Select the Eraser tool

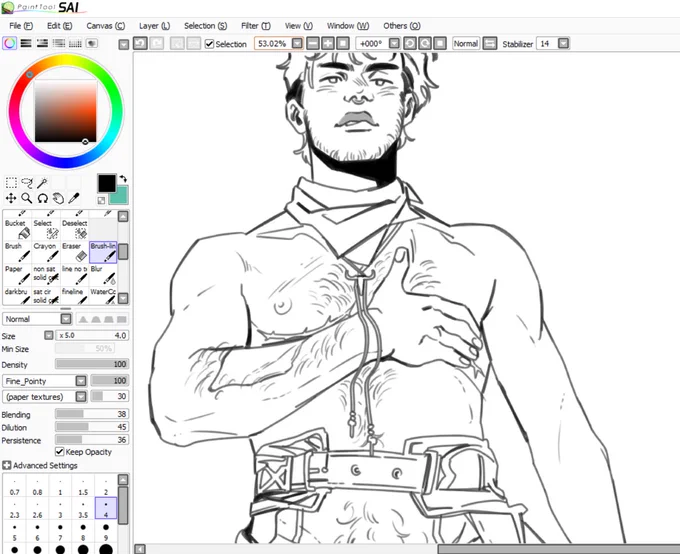75,252
